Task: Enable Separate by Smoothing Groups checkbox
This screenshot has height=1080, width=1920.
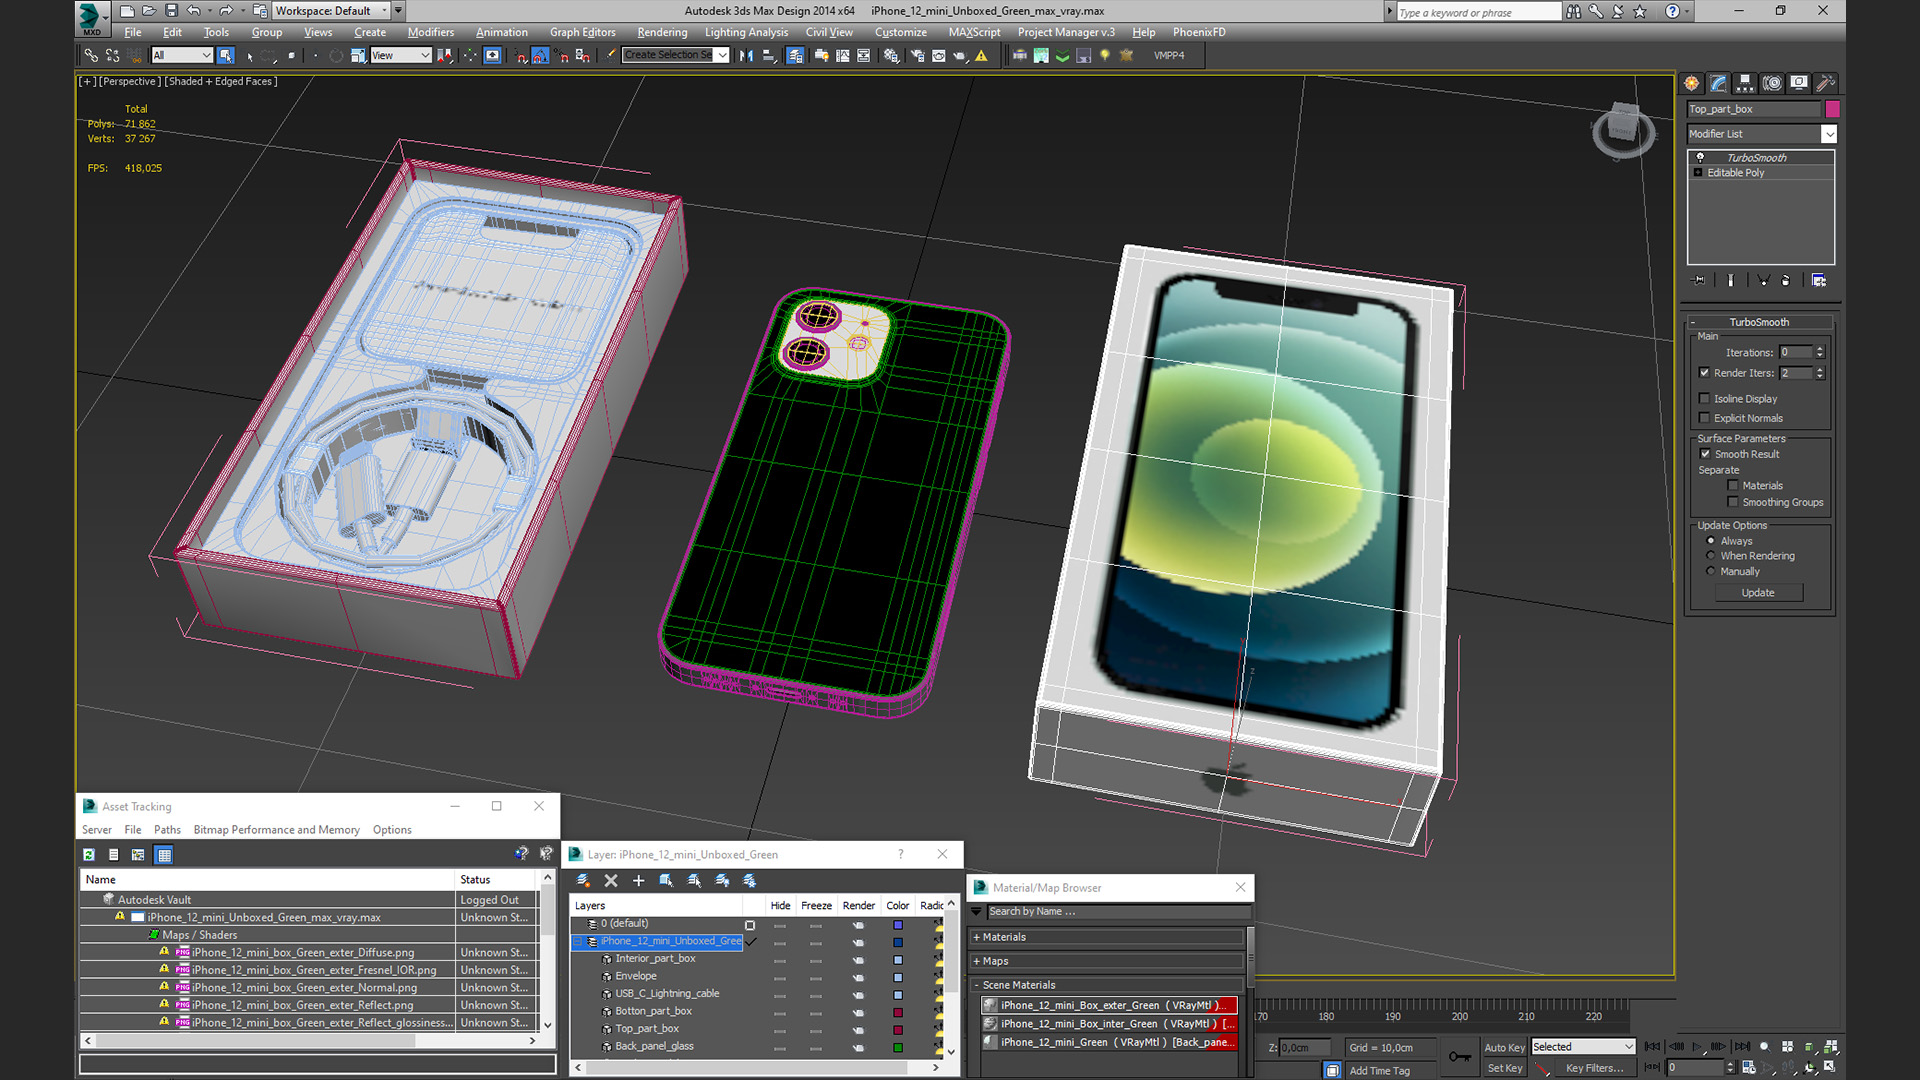Action: click(1733, 502)
